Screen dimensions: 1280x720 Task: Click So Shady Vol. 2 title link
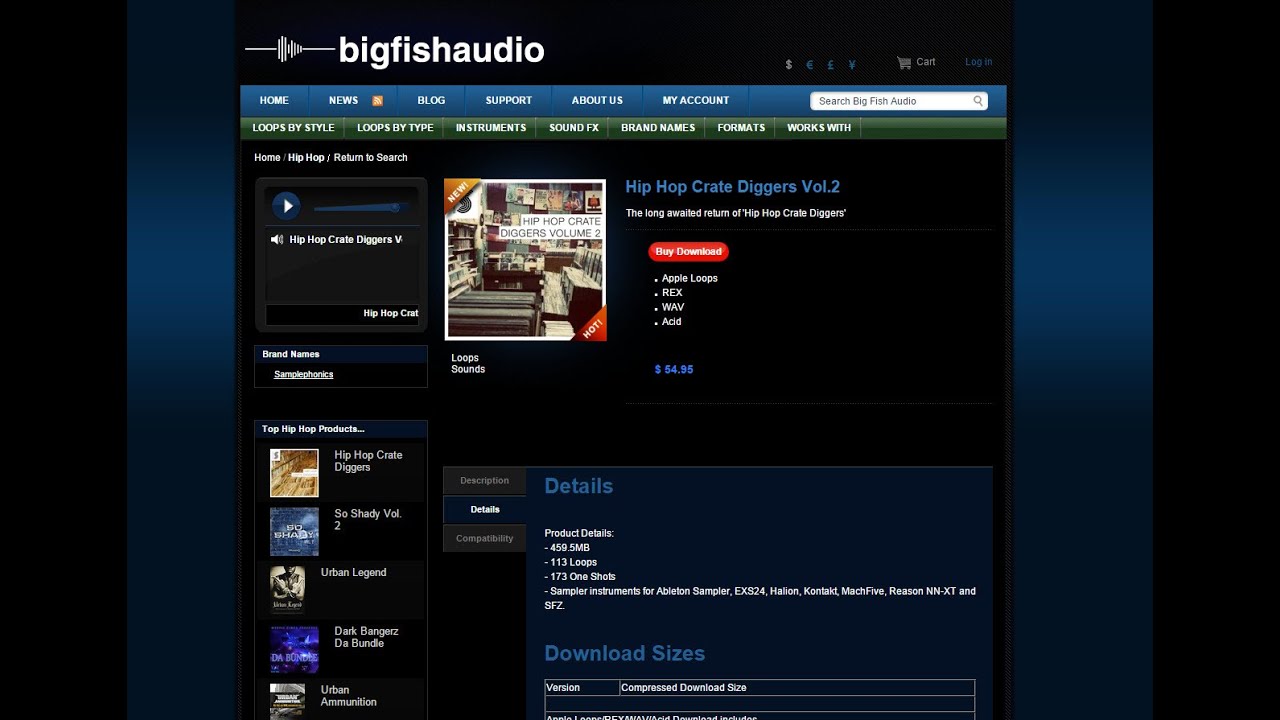pos(368,520)
